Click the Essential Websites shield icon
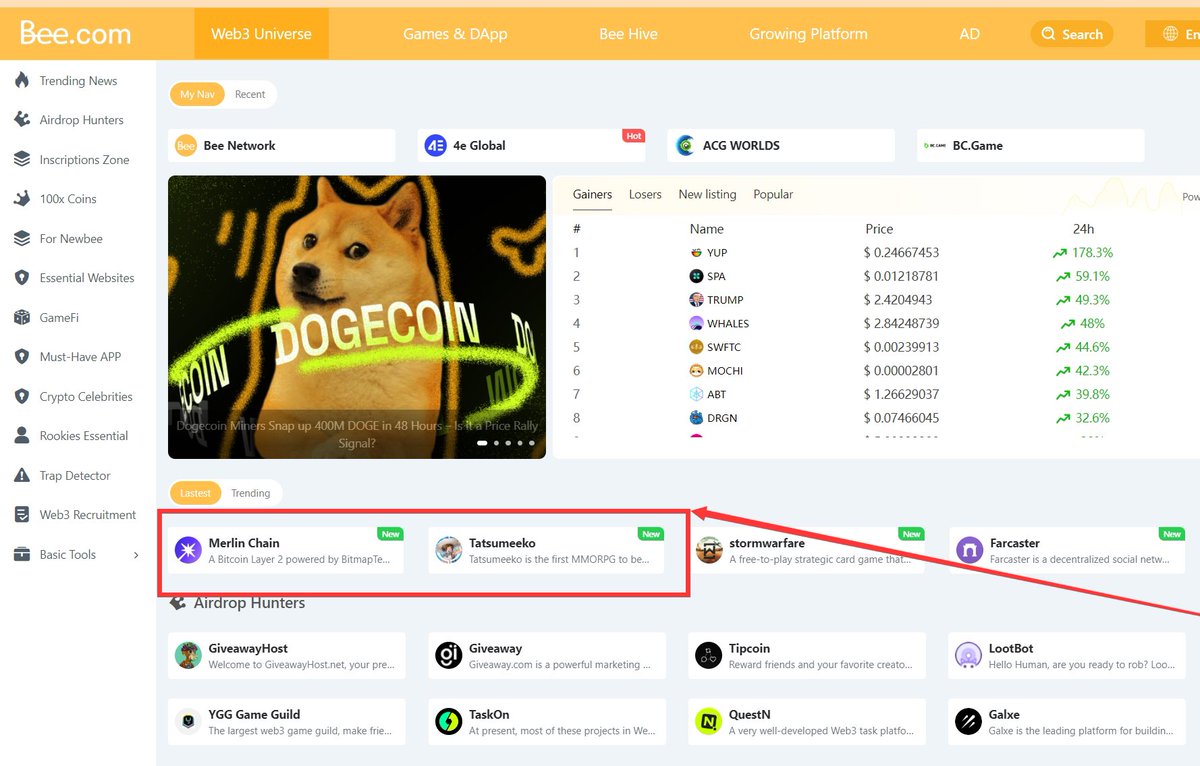 coord(22,278)
